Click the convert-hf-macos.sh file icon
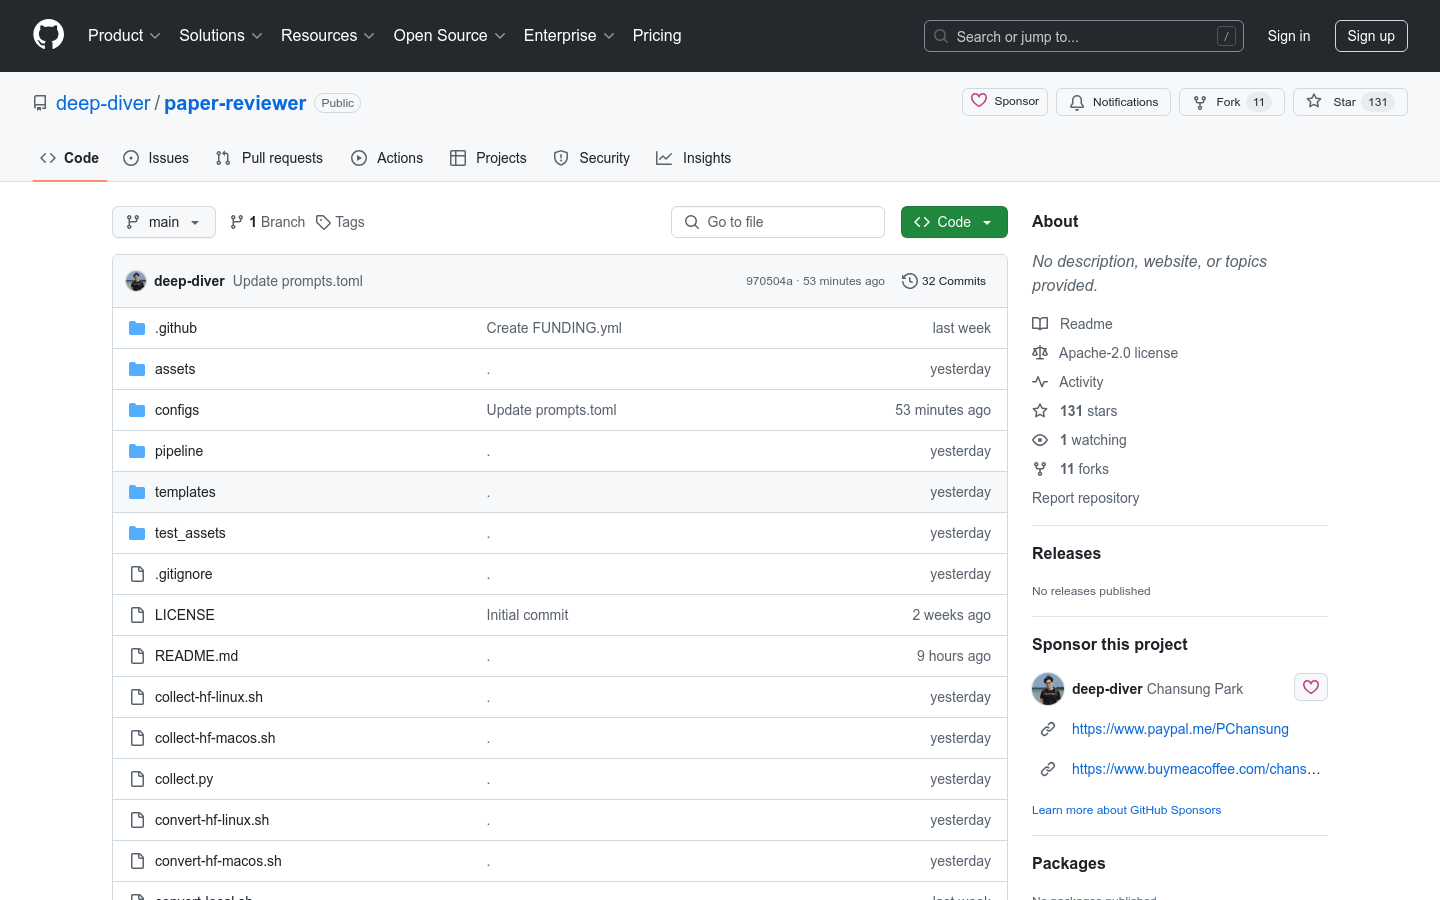This screenshot has width=1440, height=900. click(137, 861)
